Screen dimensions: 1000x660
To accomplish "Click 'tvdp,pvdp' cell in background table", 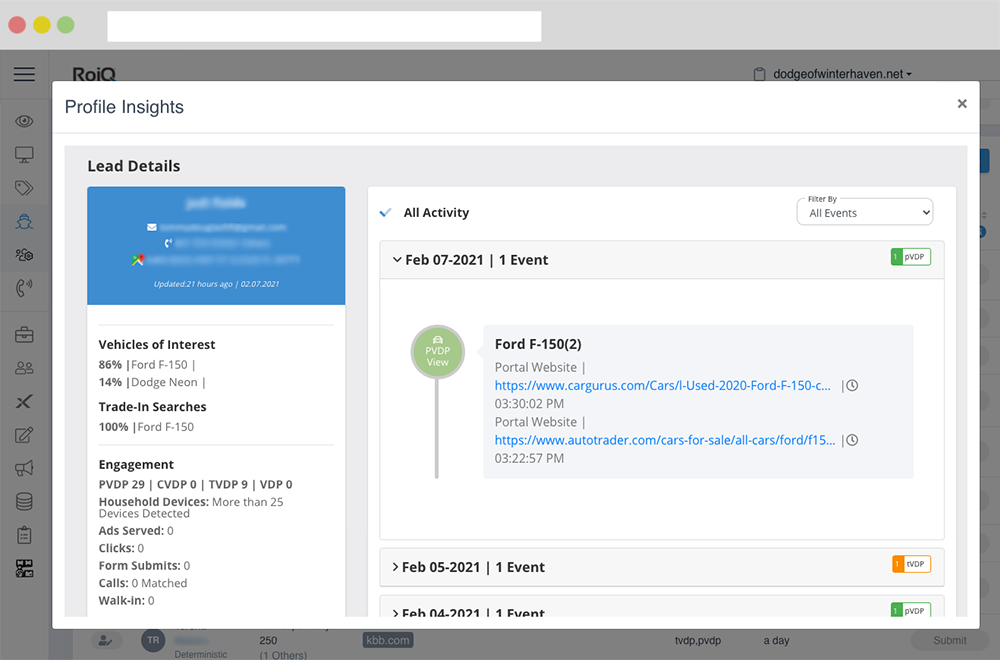I will [698, 640].
